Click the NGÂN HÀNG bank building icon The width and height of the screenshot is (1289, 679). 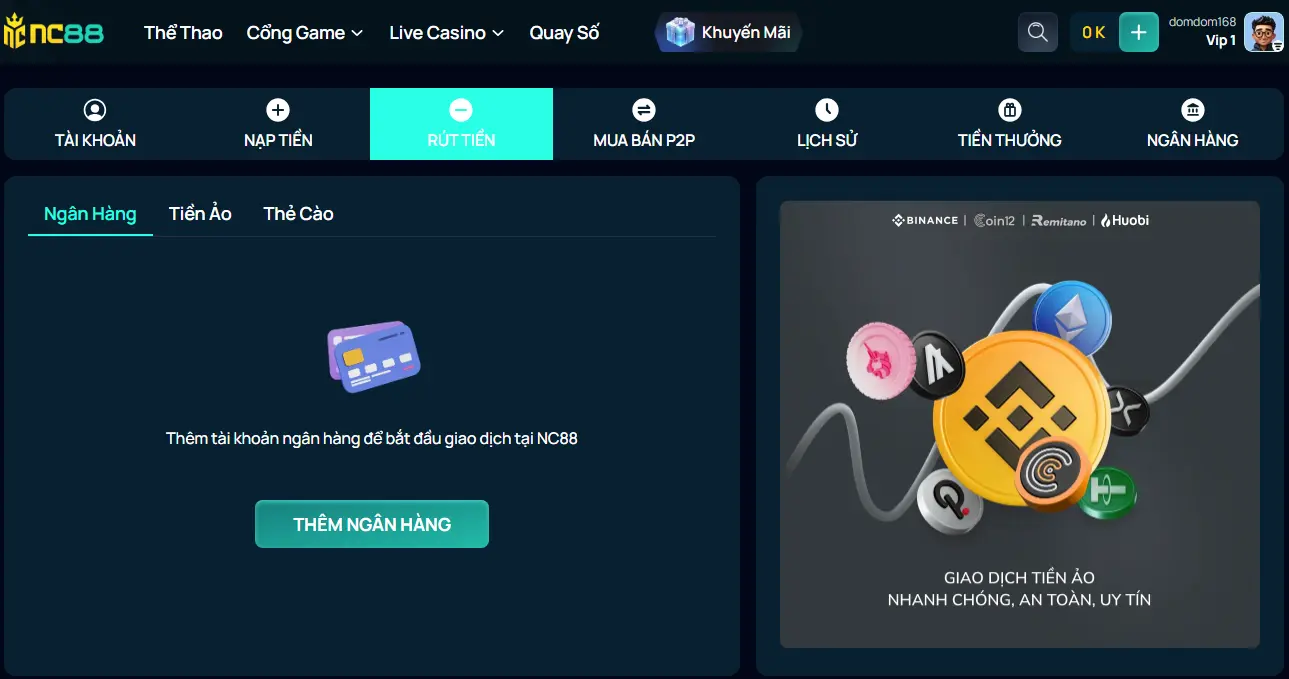pyautogui.click(x=1193, y=110)
